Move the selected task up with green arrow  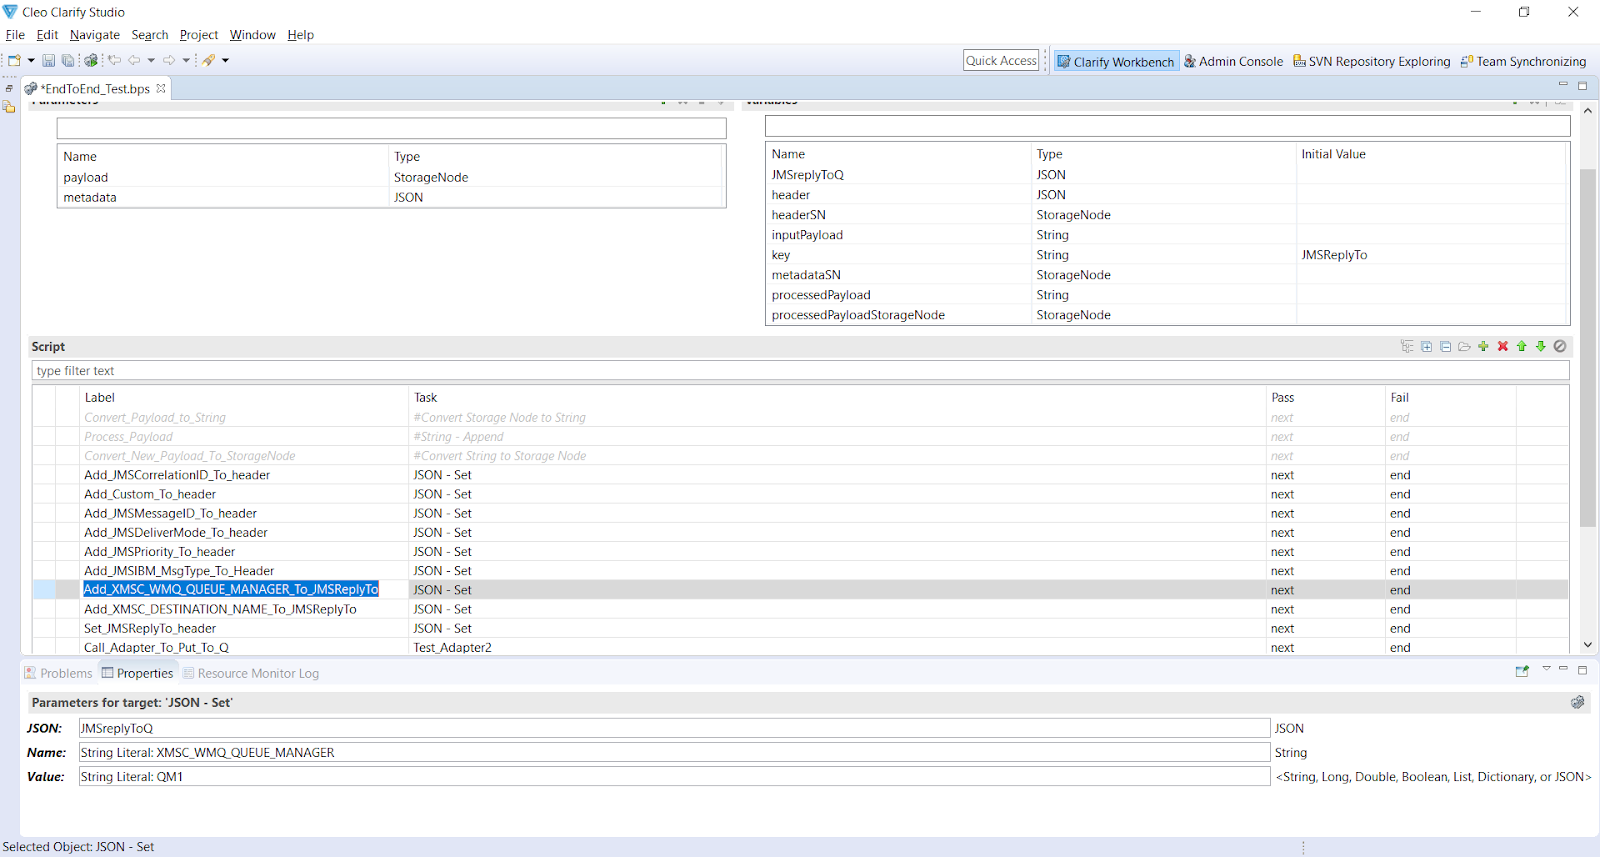coord(1521,346)
